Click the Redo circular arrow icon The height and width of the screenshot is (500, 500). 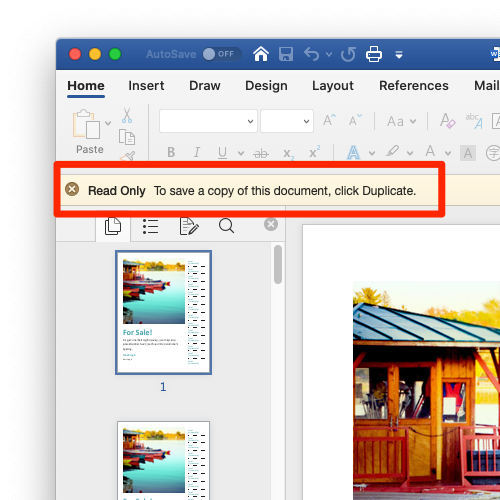click(x=348, y=54)
